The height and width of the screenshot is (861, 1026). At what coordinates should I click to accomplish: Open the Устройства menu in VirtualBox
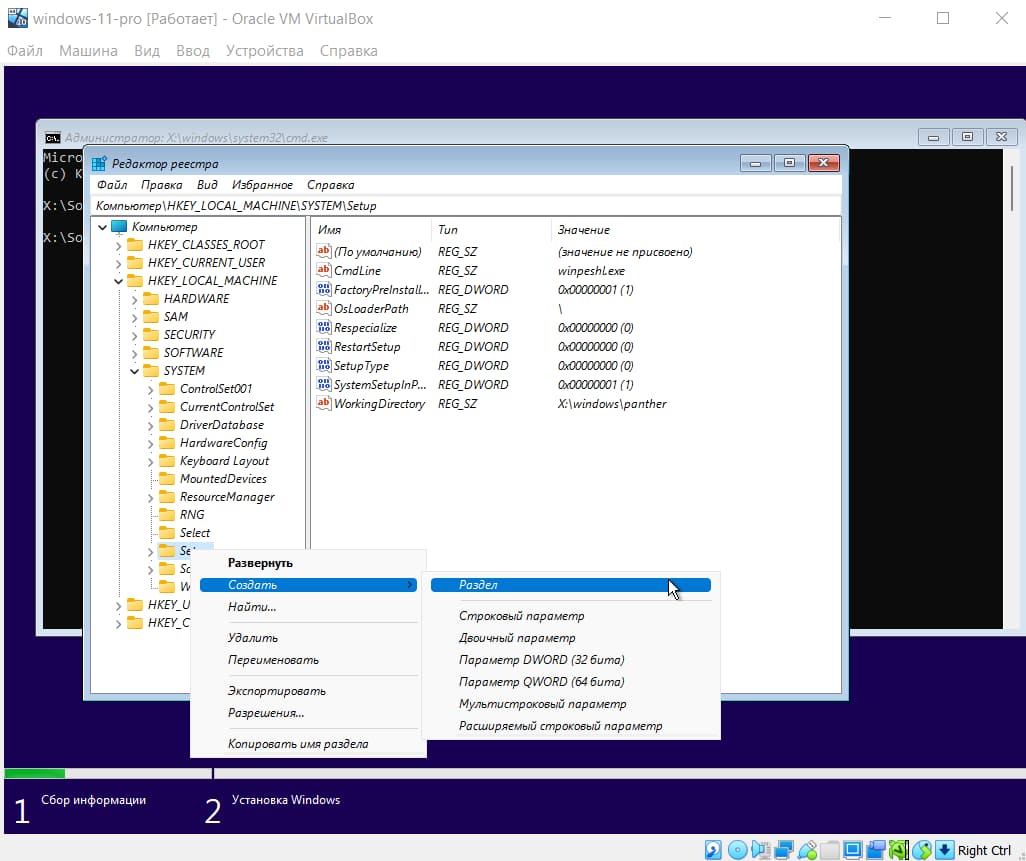pyautogui.click(x=264, y=50)
